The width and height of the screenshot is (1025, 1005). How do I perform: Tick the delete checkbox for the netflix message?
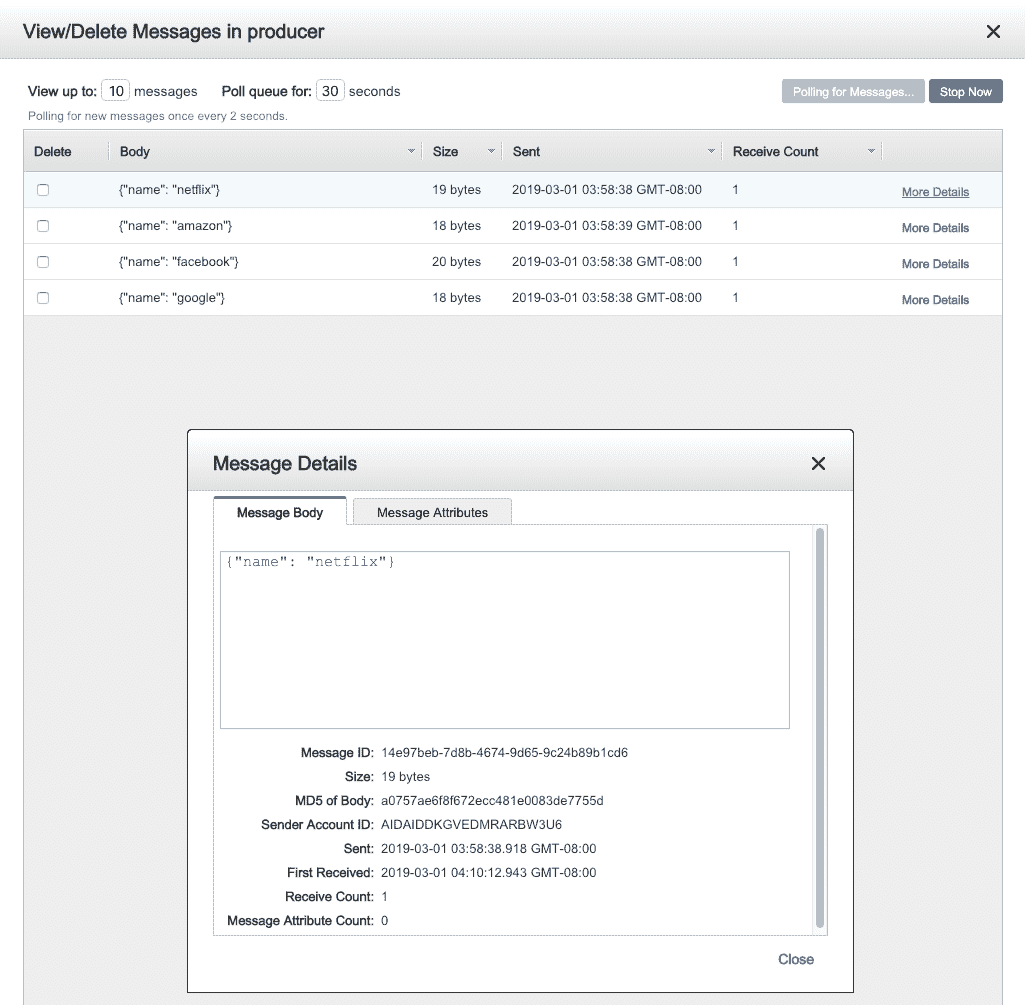coord(43,190)
